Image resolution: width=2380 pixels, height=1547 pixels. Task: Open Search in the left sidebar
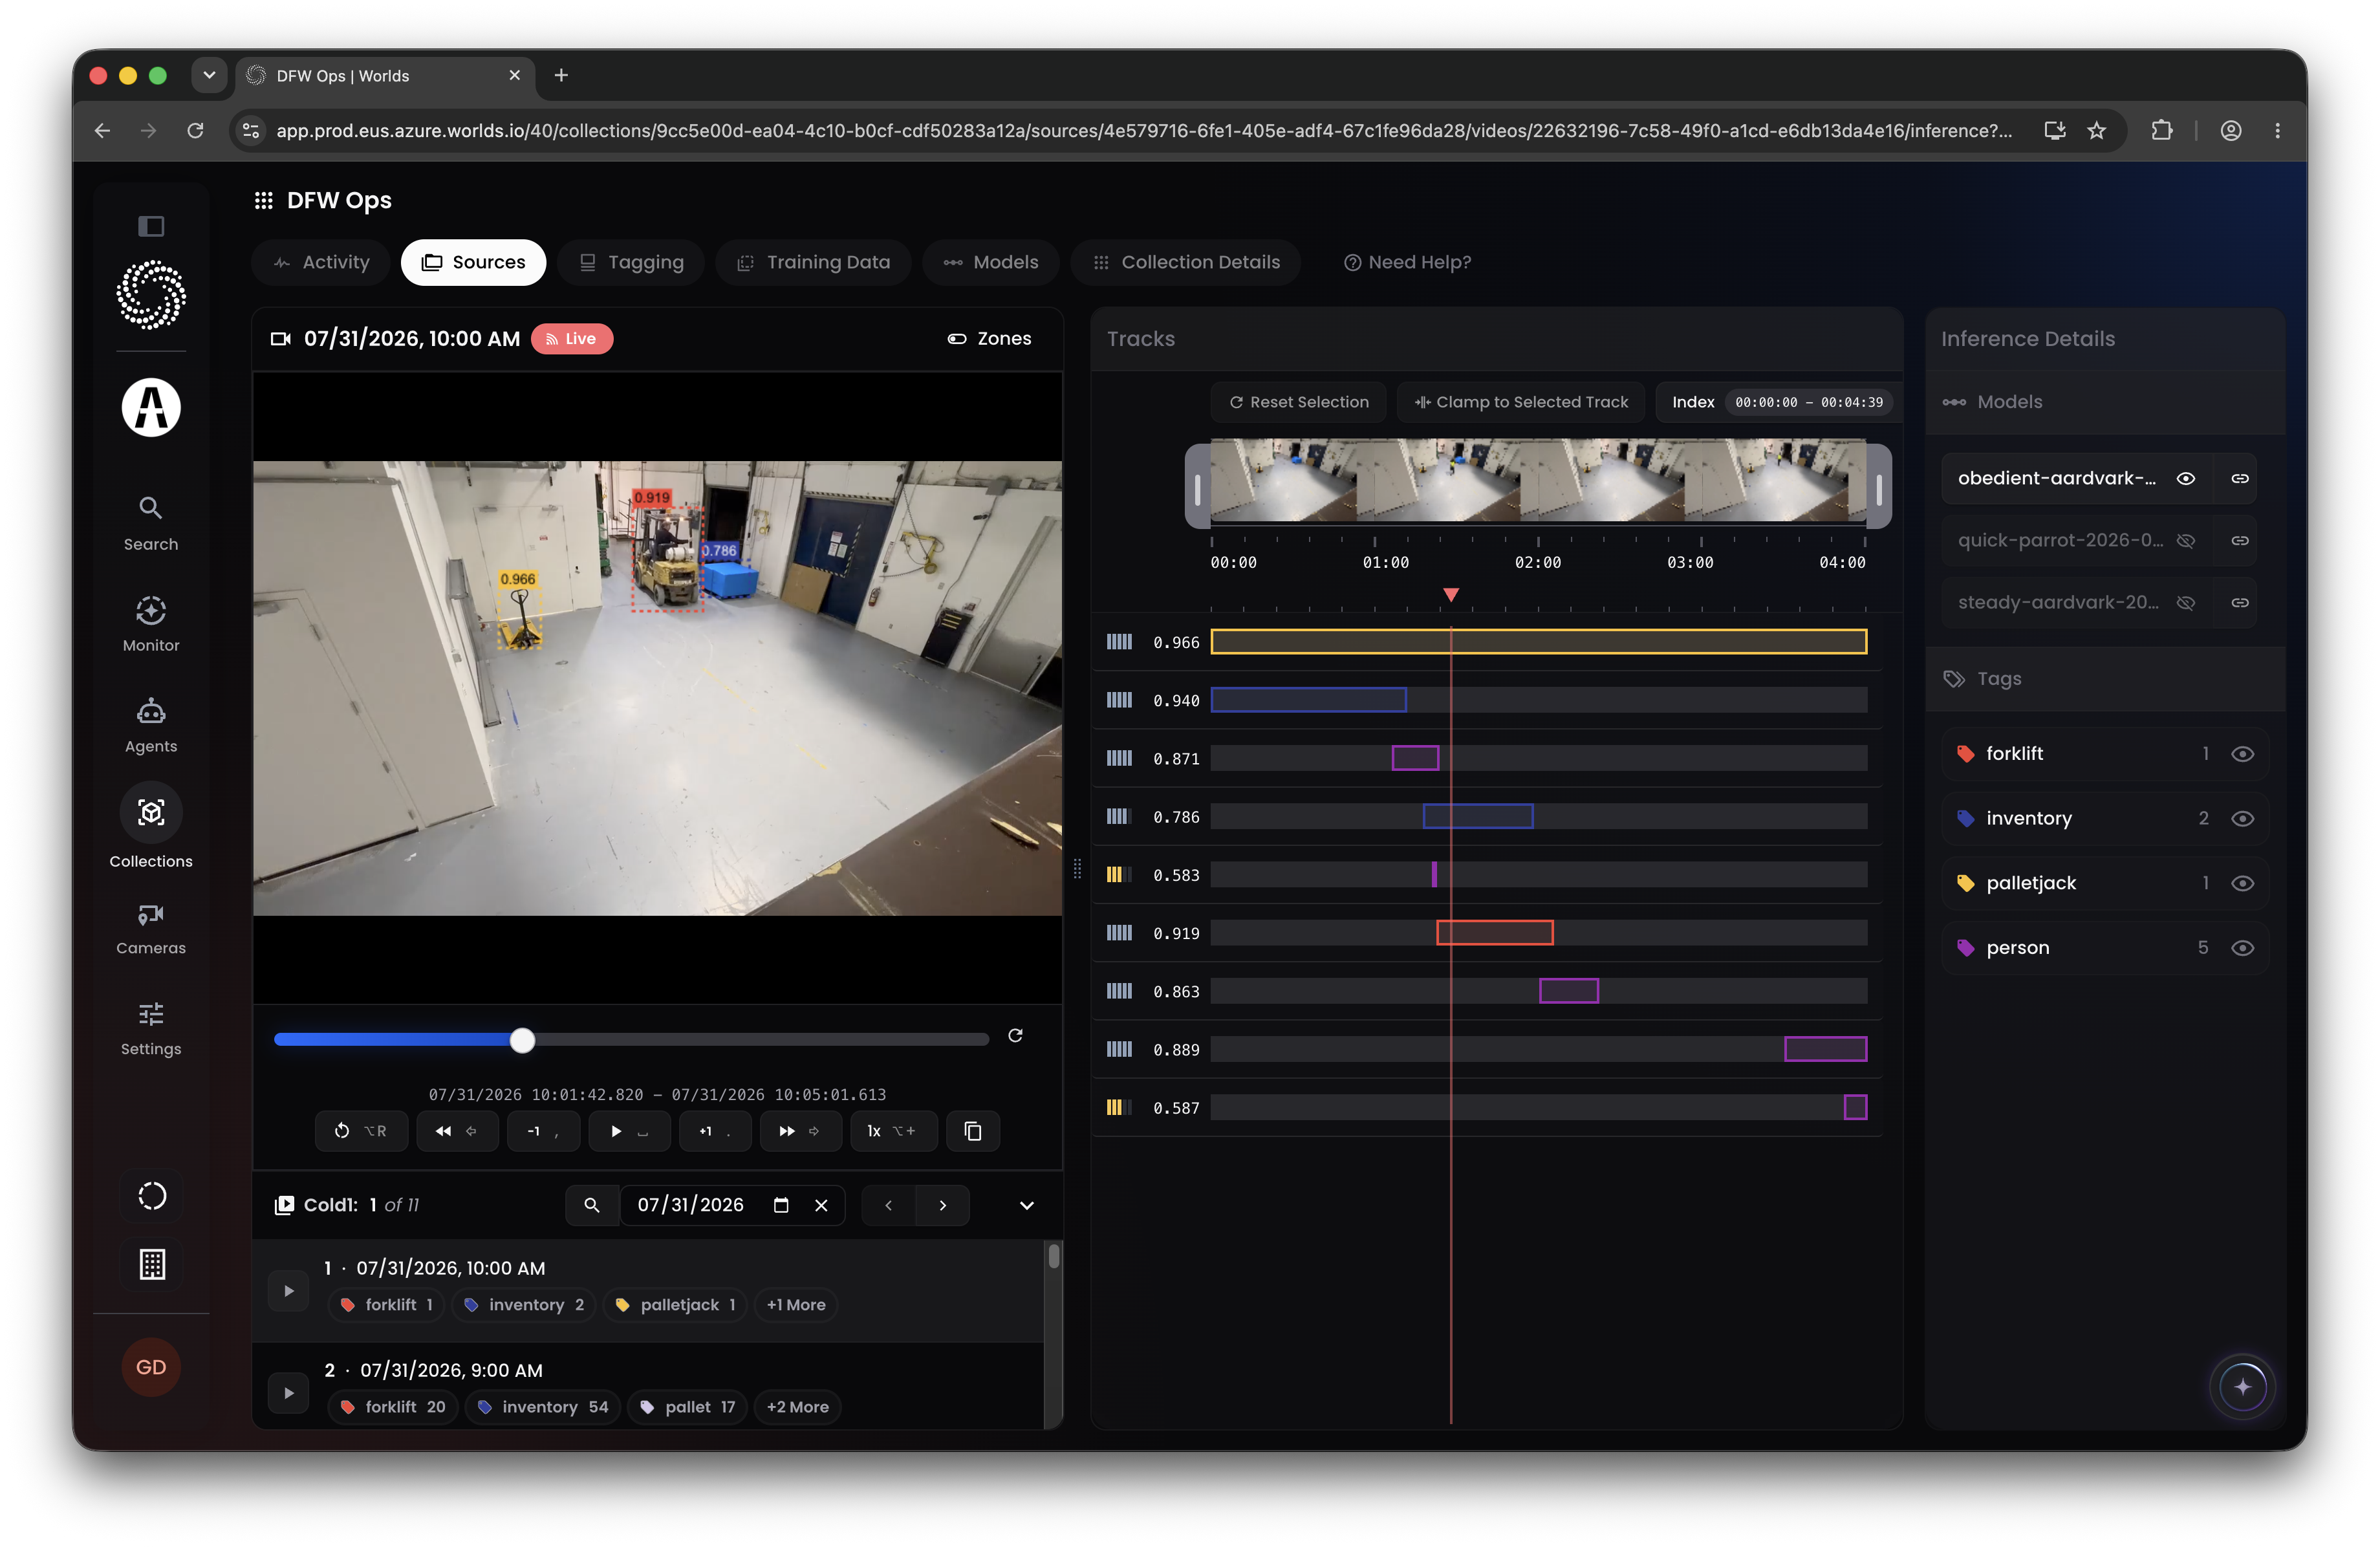coord(151,523)
